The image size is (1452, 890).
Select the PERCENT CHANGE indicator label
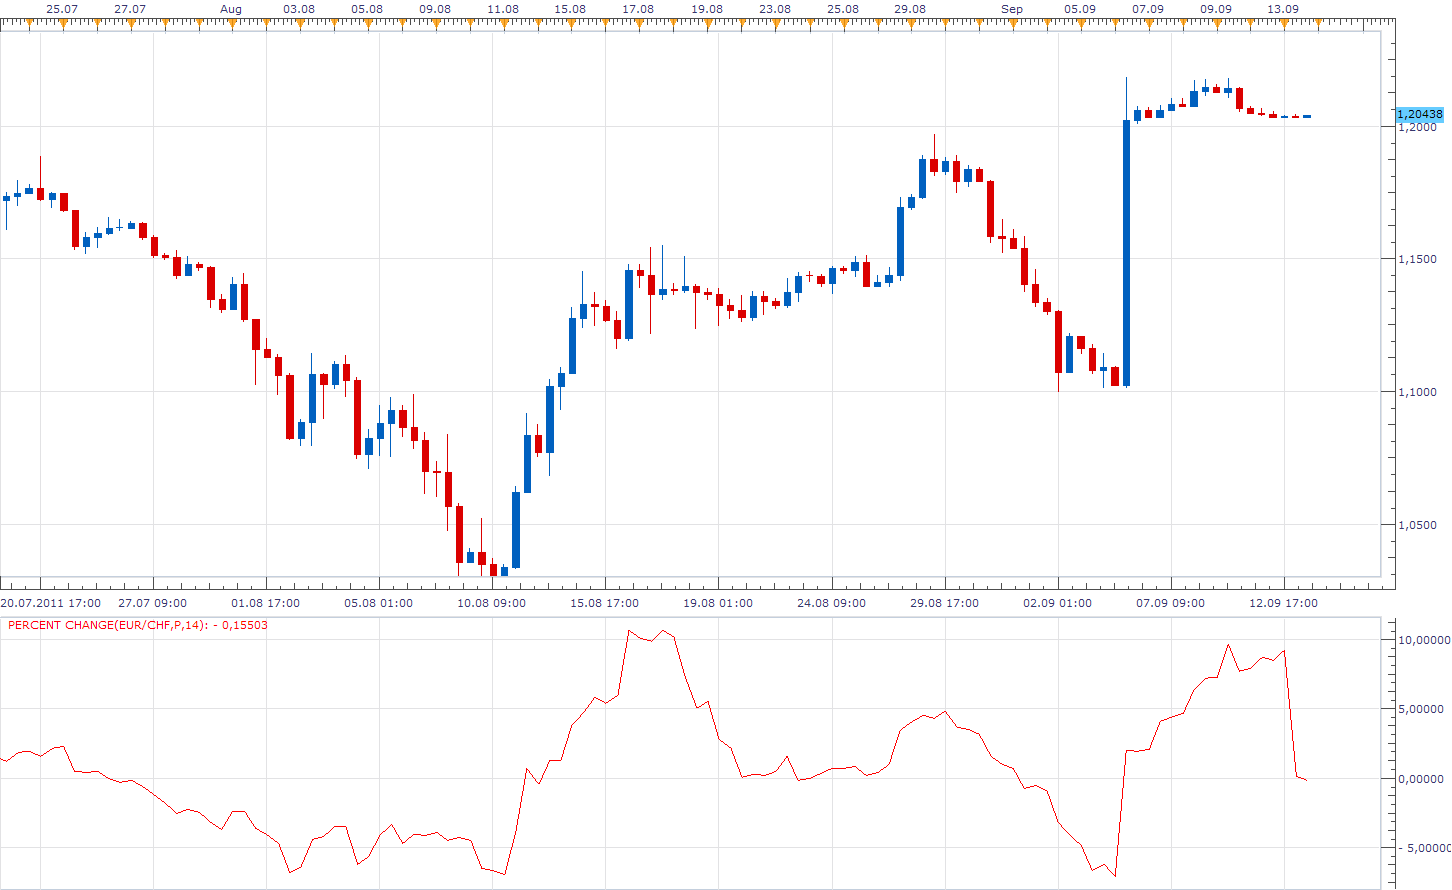(x=138, y=625)
